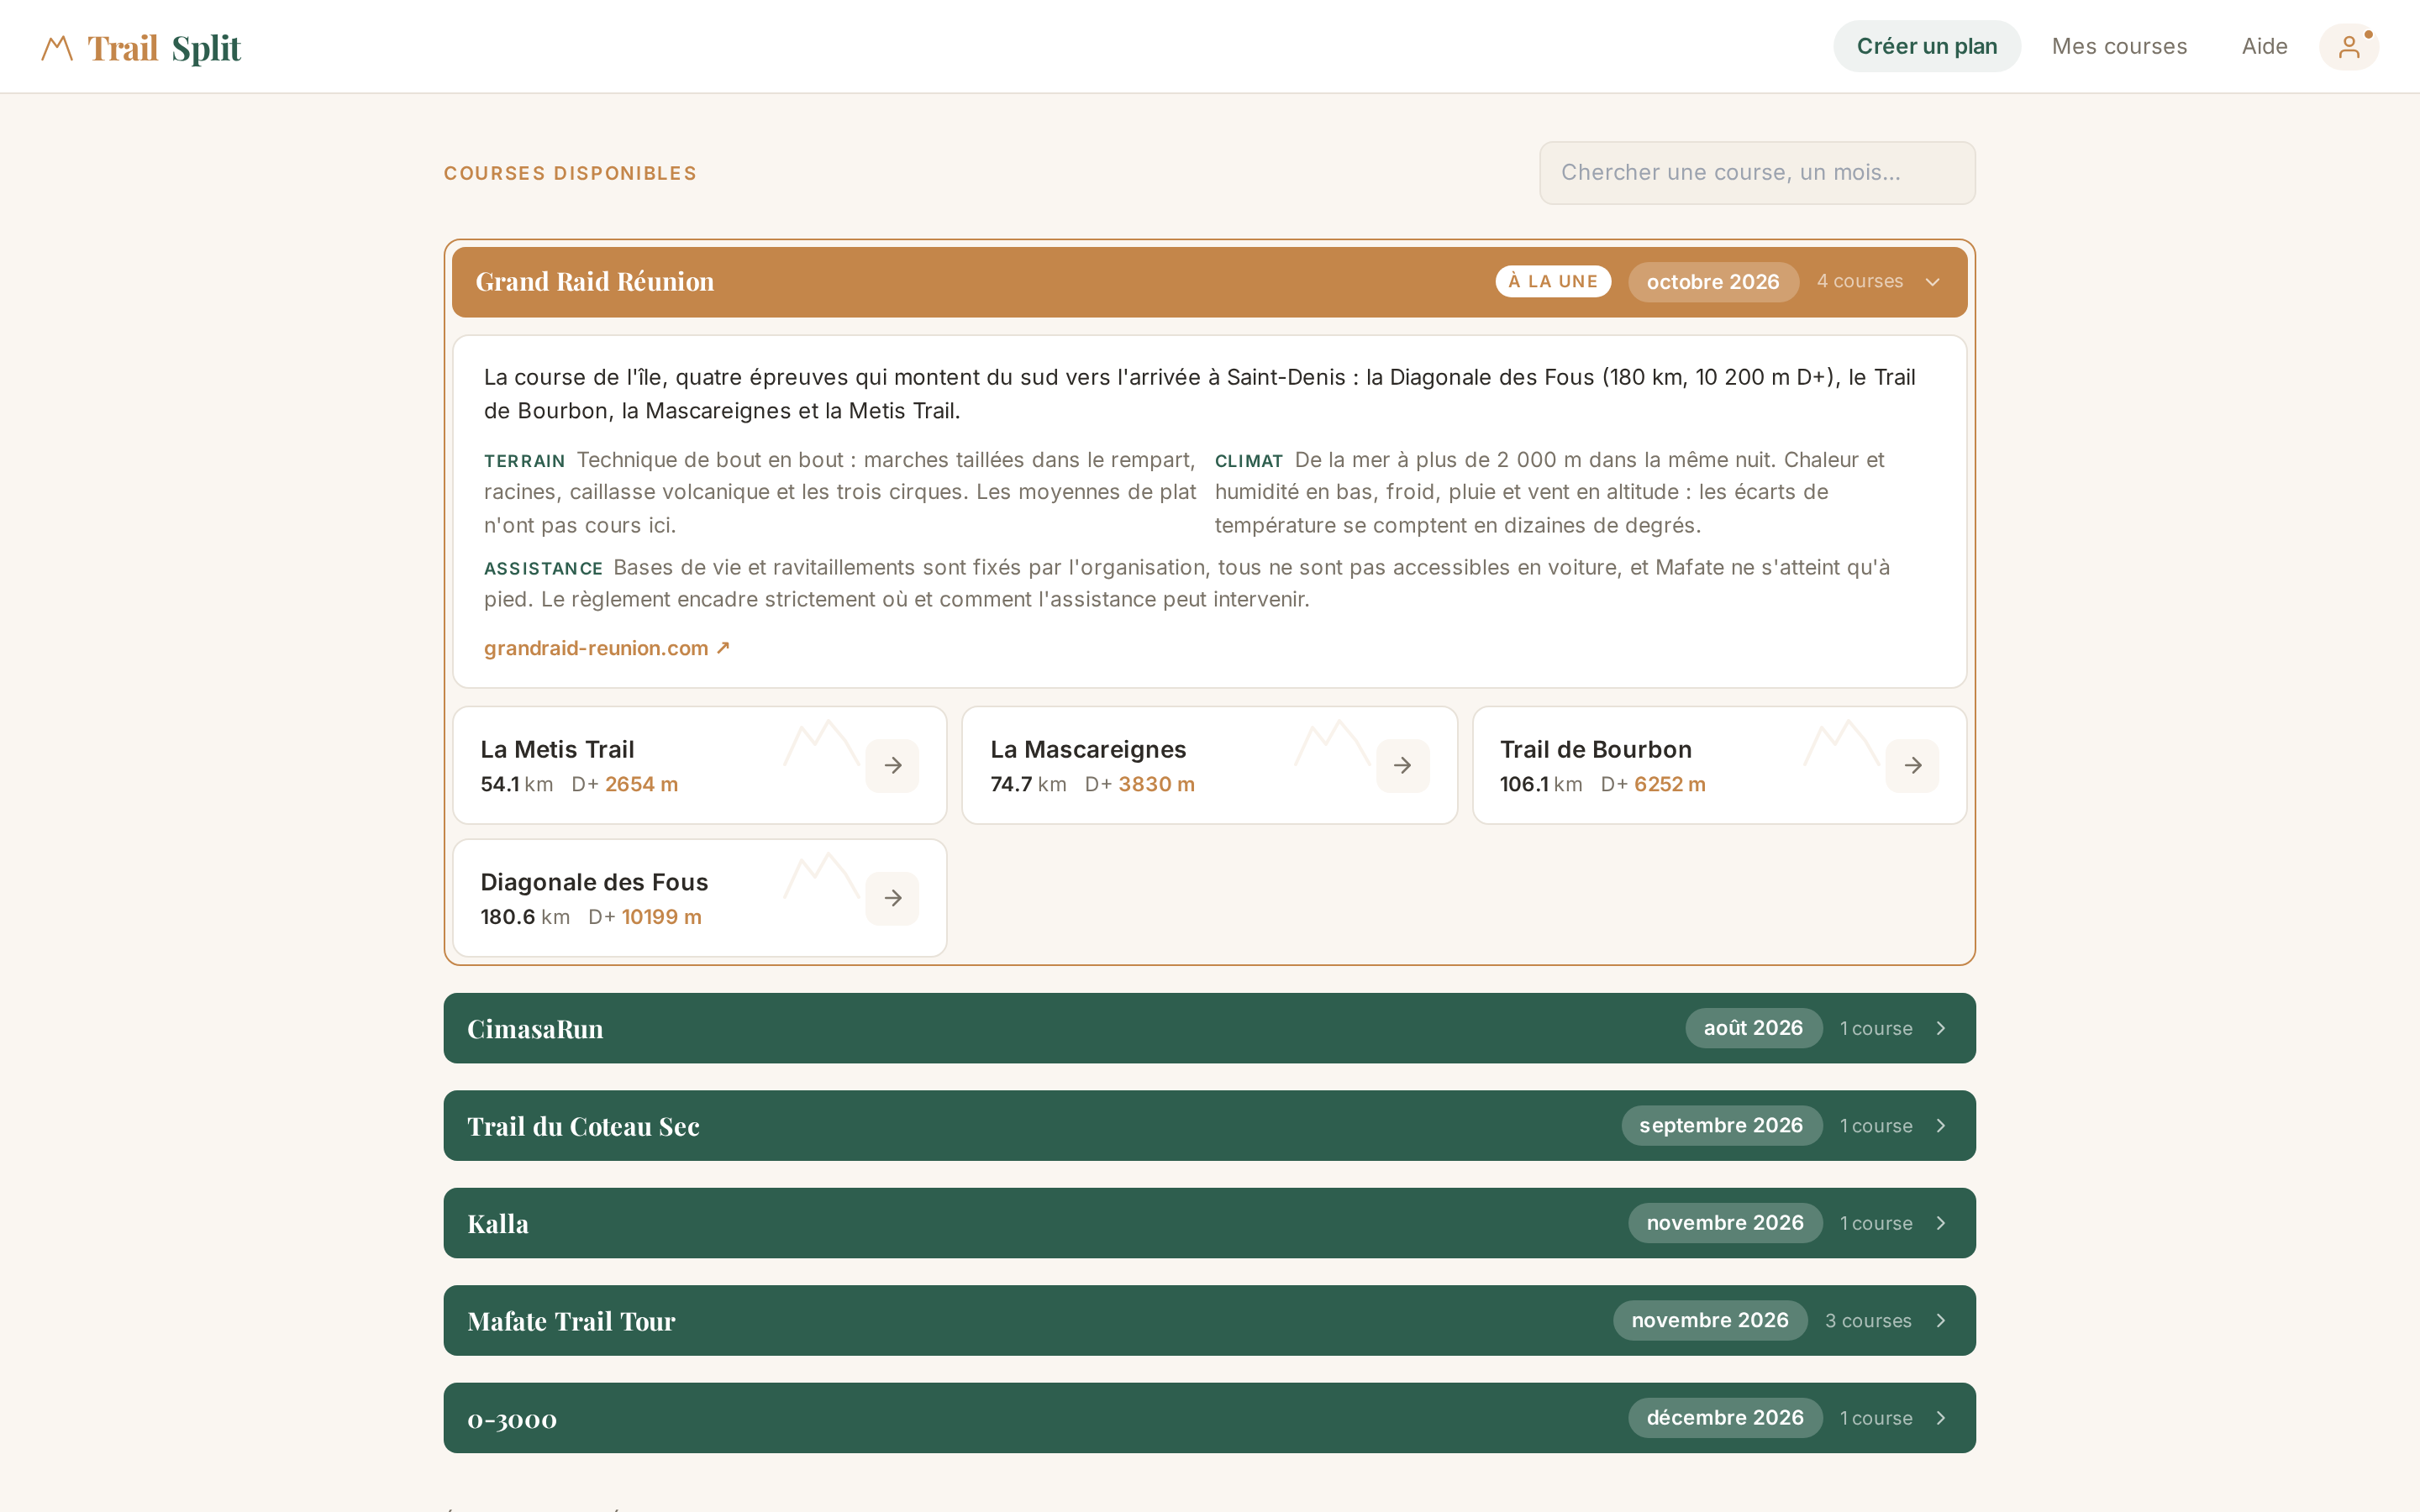Click the 6252 m elevation value
This screenshot has width=2420, height=1512.
(1669, 784)
